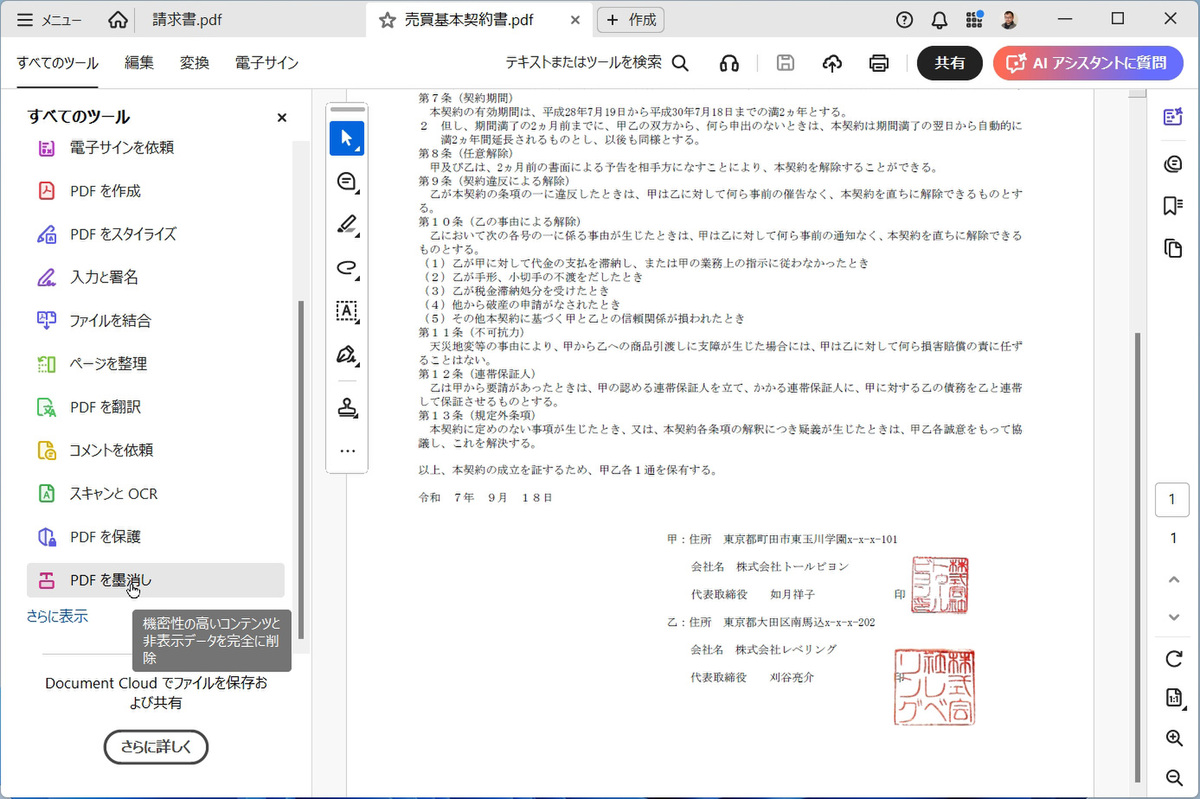Click the cloud upload icon

pos(832,63)
